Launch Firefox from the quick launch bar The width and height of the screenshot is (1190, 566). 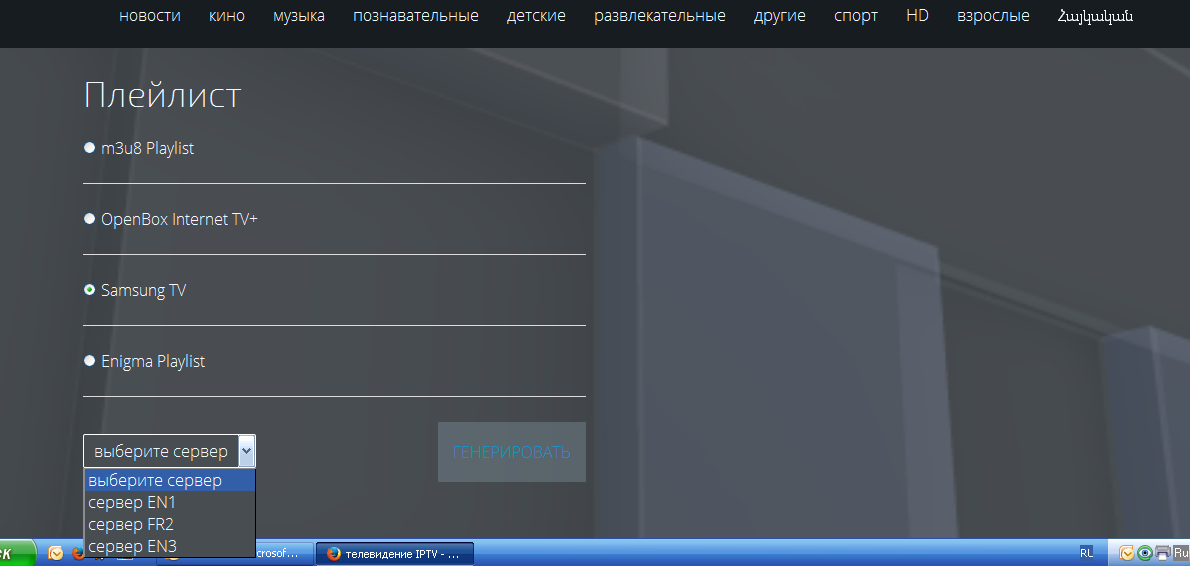(78, 553)
